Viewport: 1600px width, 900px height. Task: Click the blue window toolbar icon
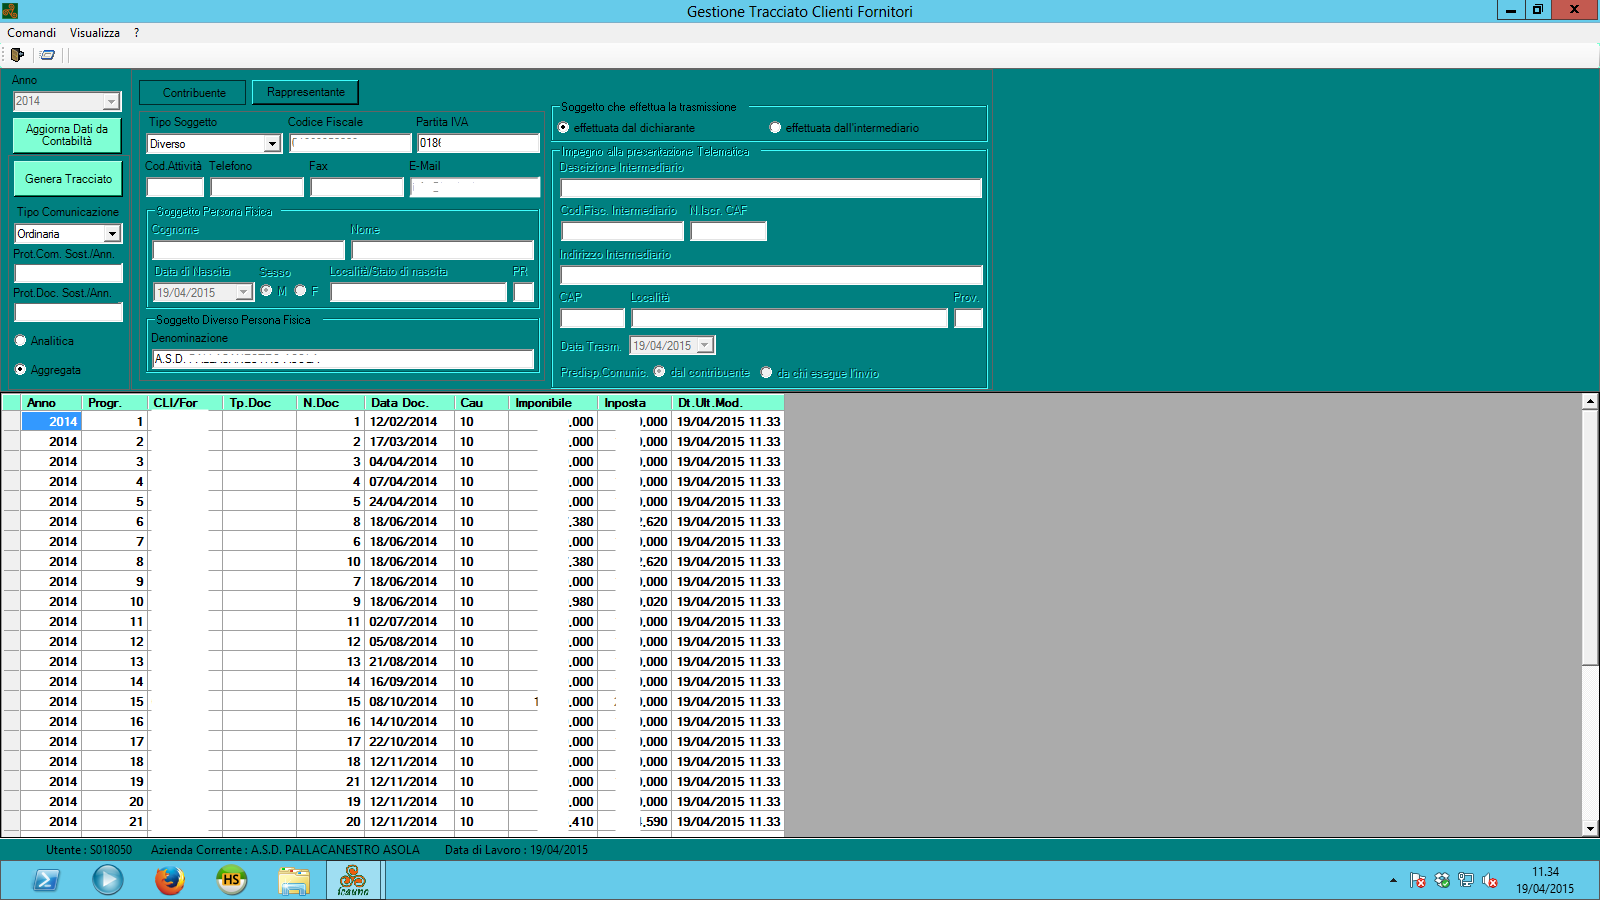(47, 55)
